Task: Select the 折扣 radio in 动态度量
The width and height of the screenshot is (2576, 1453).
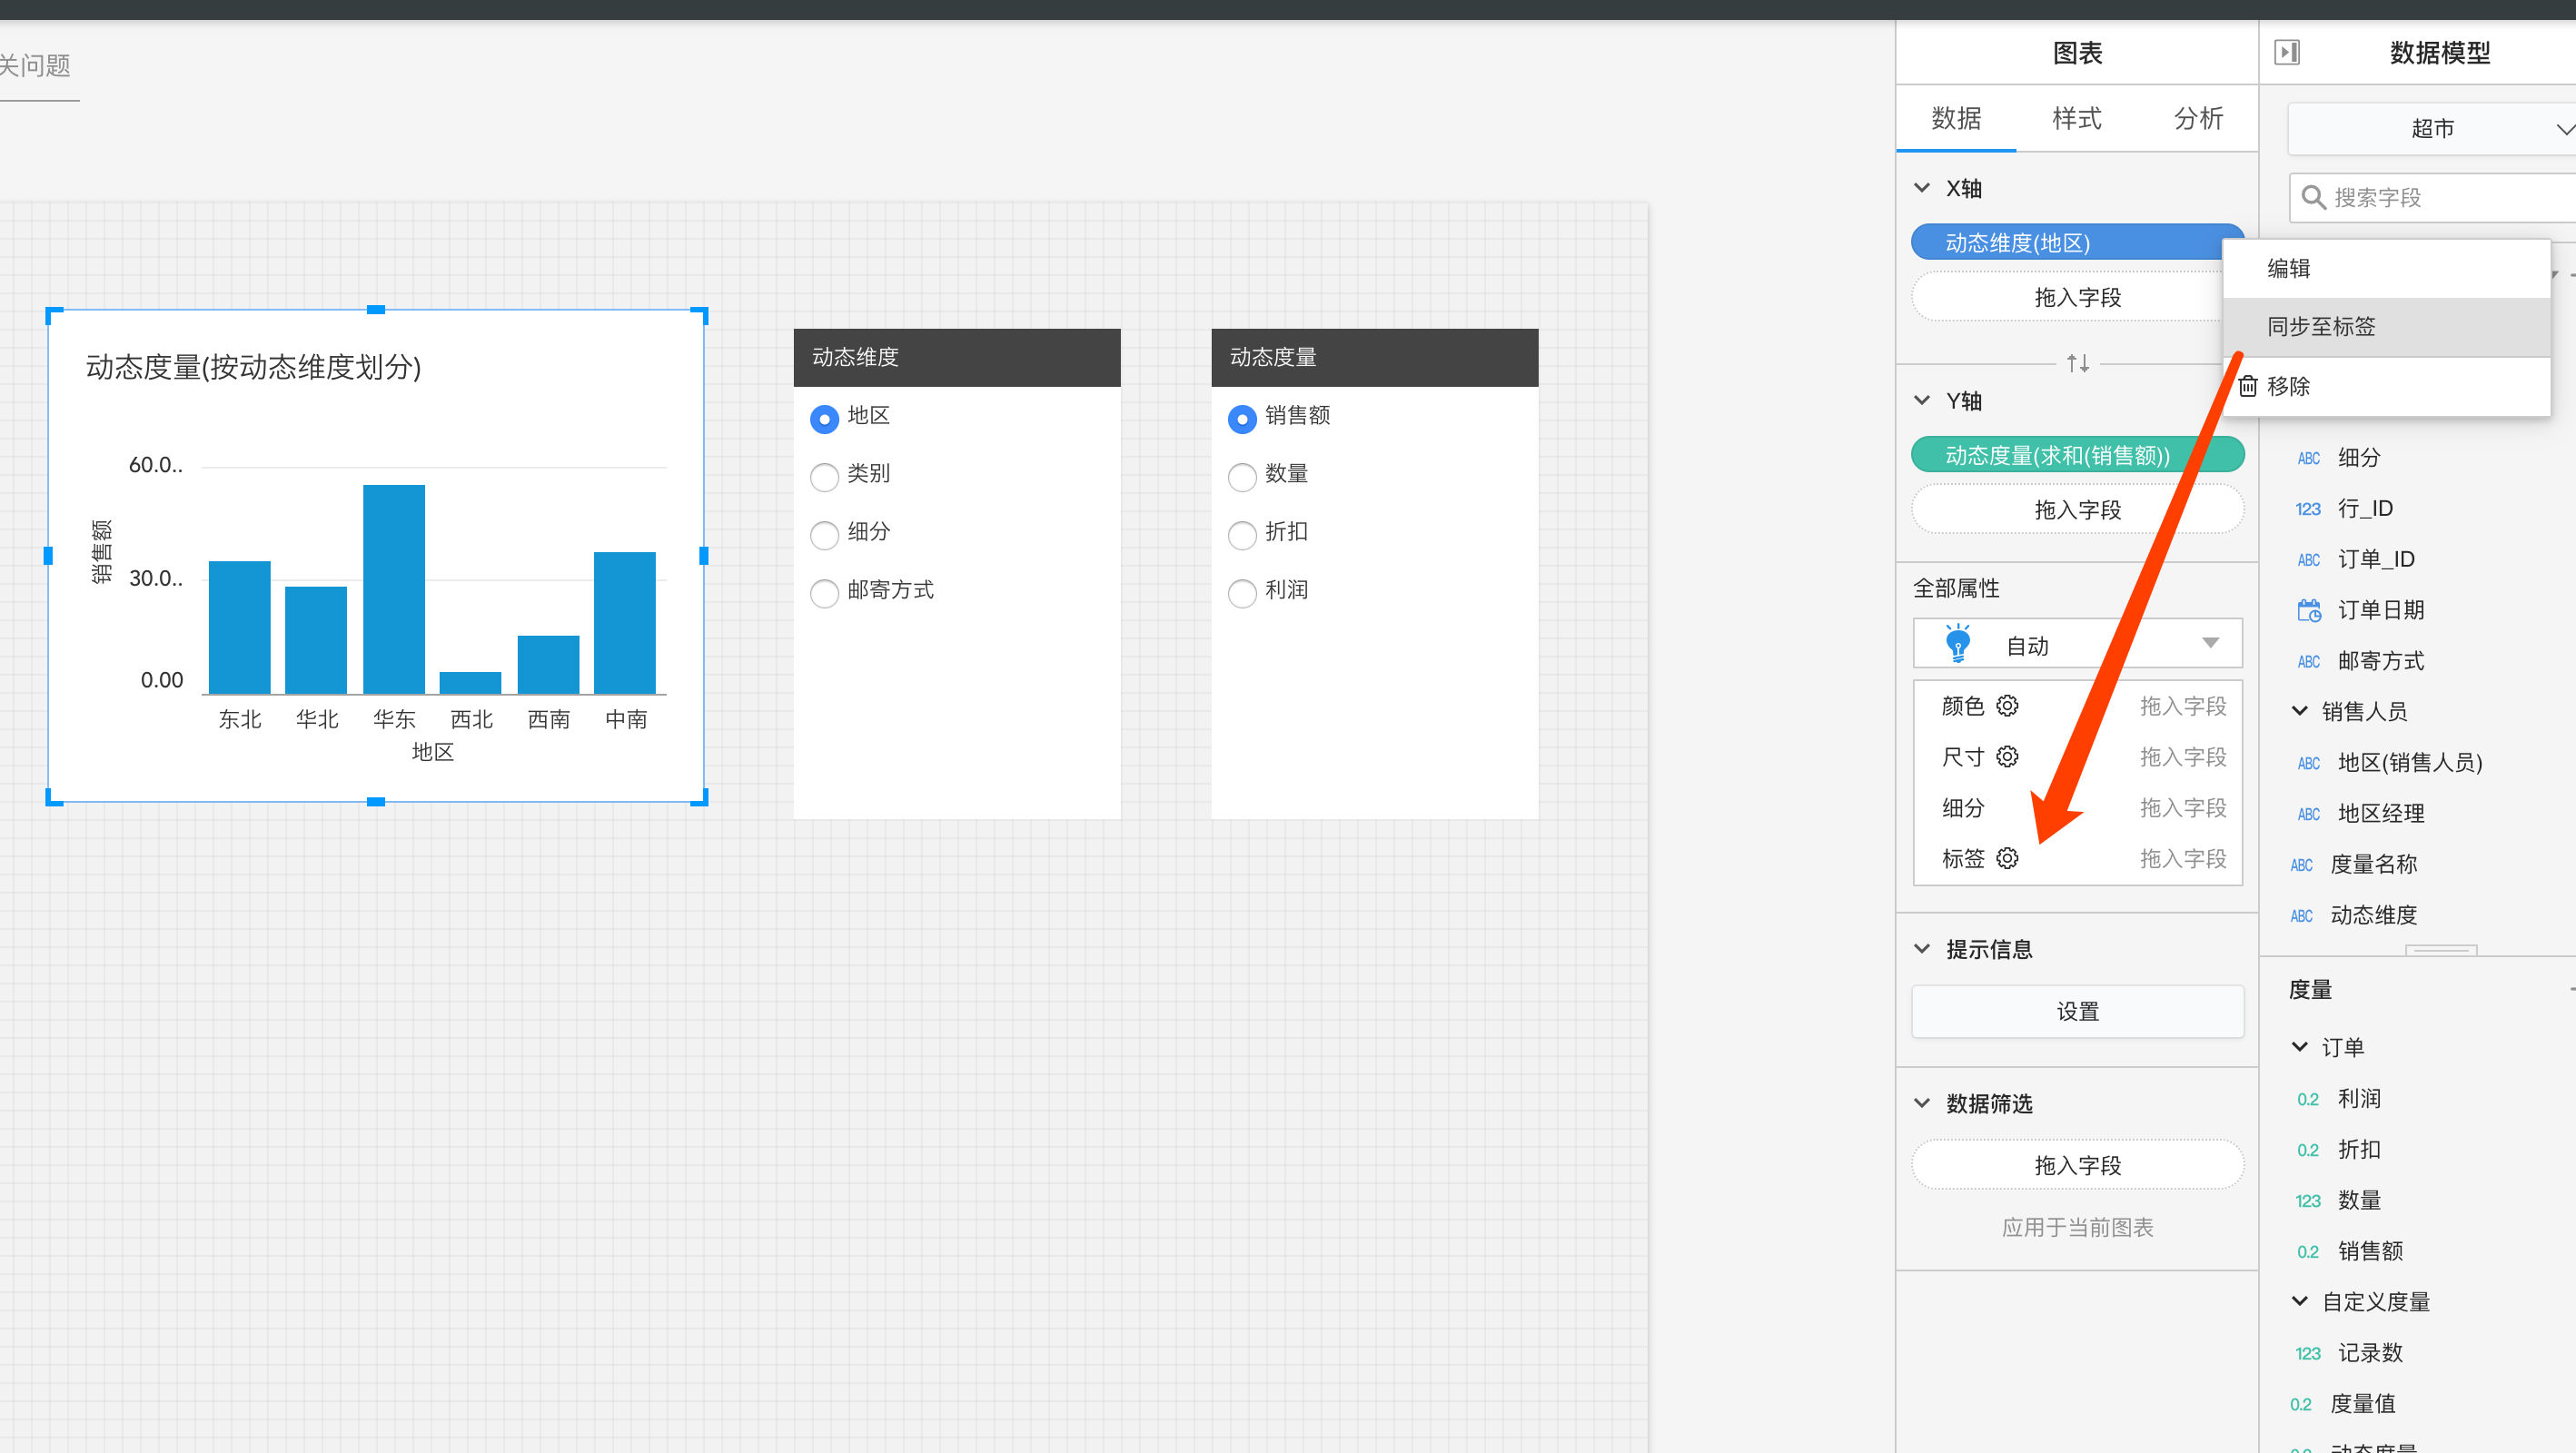Action: coord(1242,534)
